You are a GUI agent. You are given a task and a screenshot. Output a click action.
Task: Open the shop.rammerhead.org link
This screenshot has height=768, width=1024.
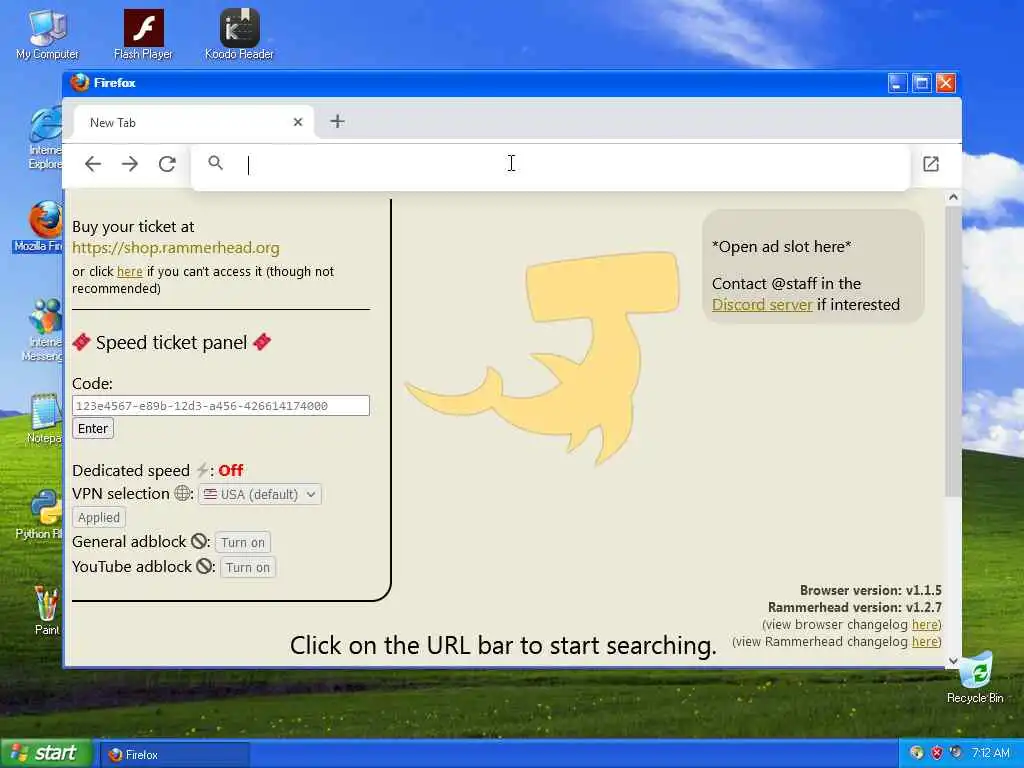pos(176,248)
